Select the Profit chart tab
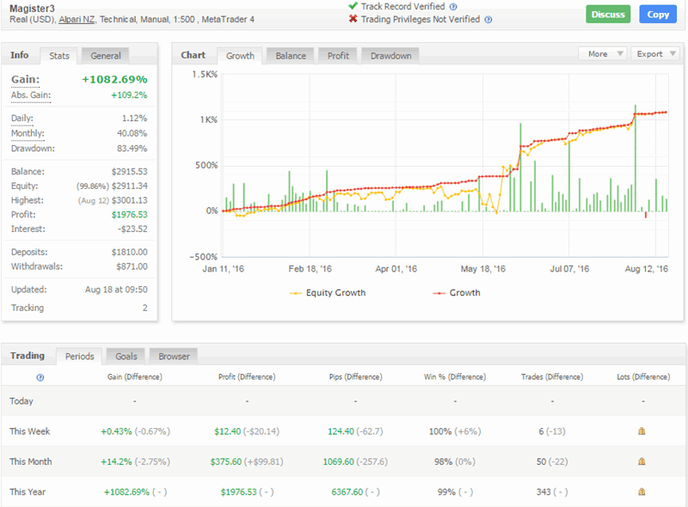The height and width of the screenshot is (507, 688). pos(338,56)
